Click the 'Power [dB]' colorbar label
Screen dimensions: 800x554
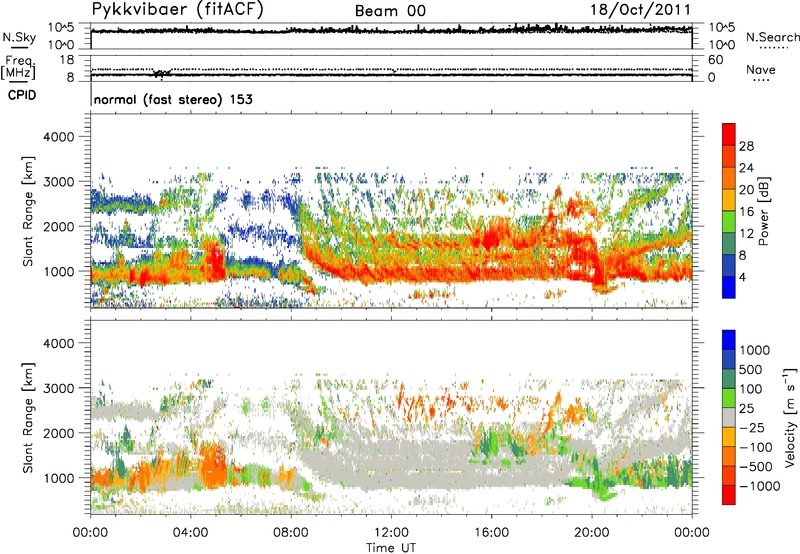(x=763, y=211)
